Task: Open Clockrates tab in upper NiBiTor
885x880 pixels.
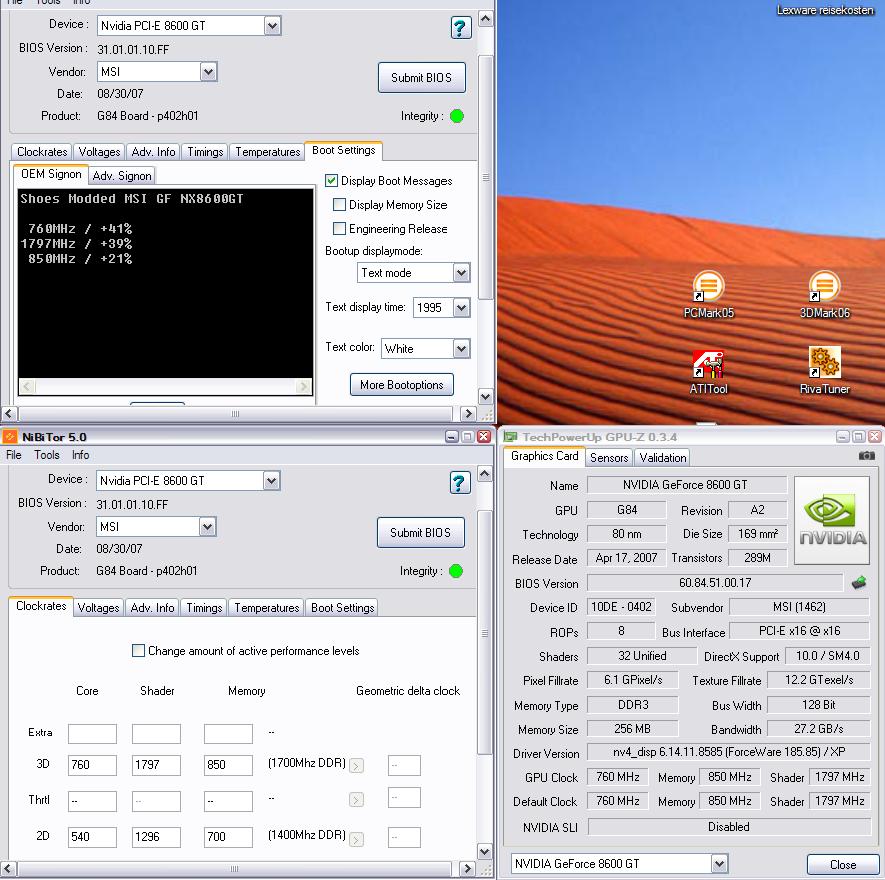Action: tap(42, 152)
